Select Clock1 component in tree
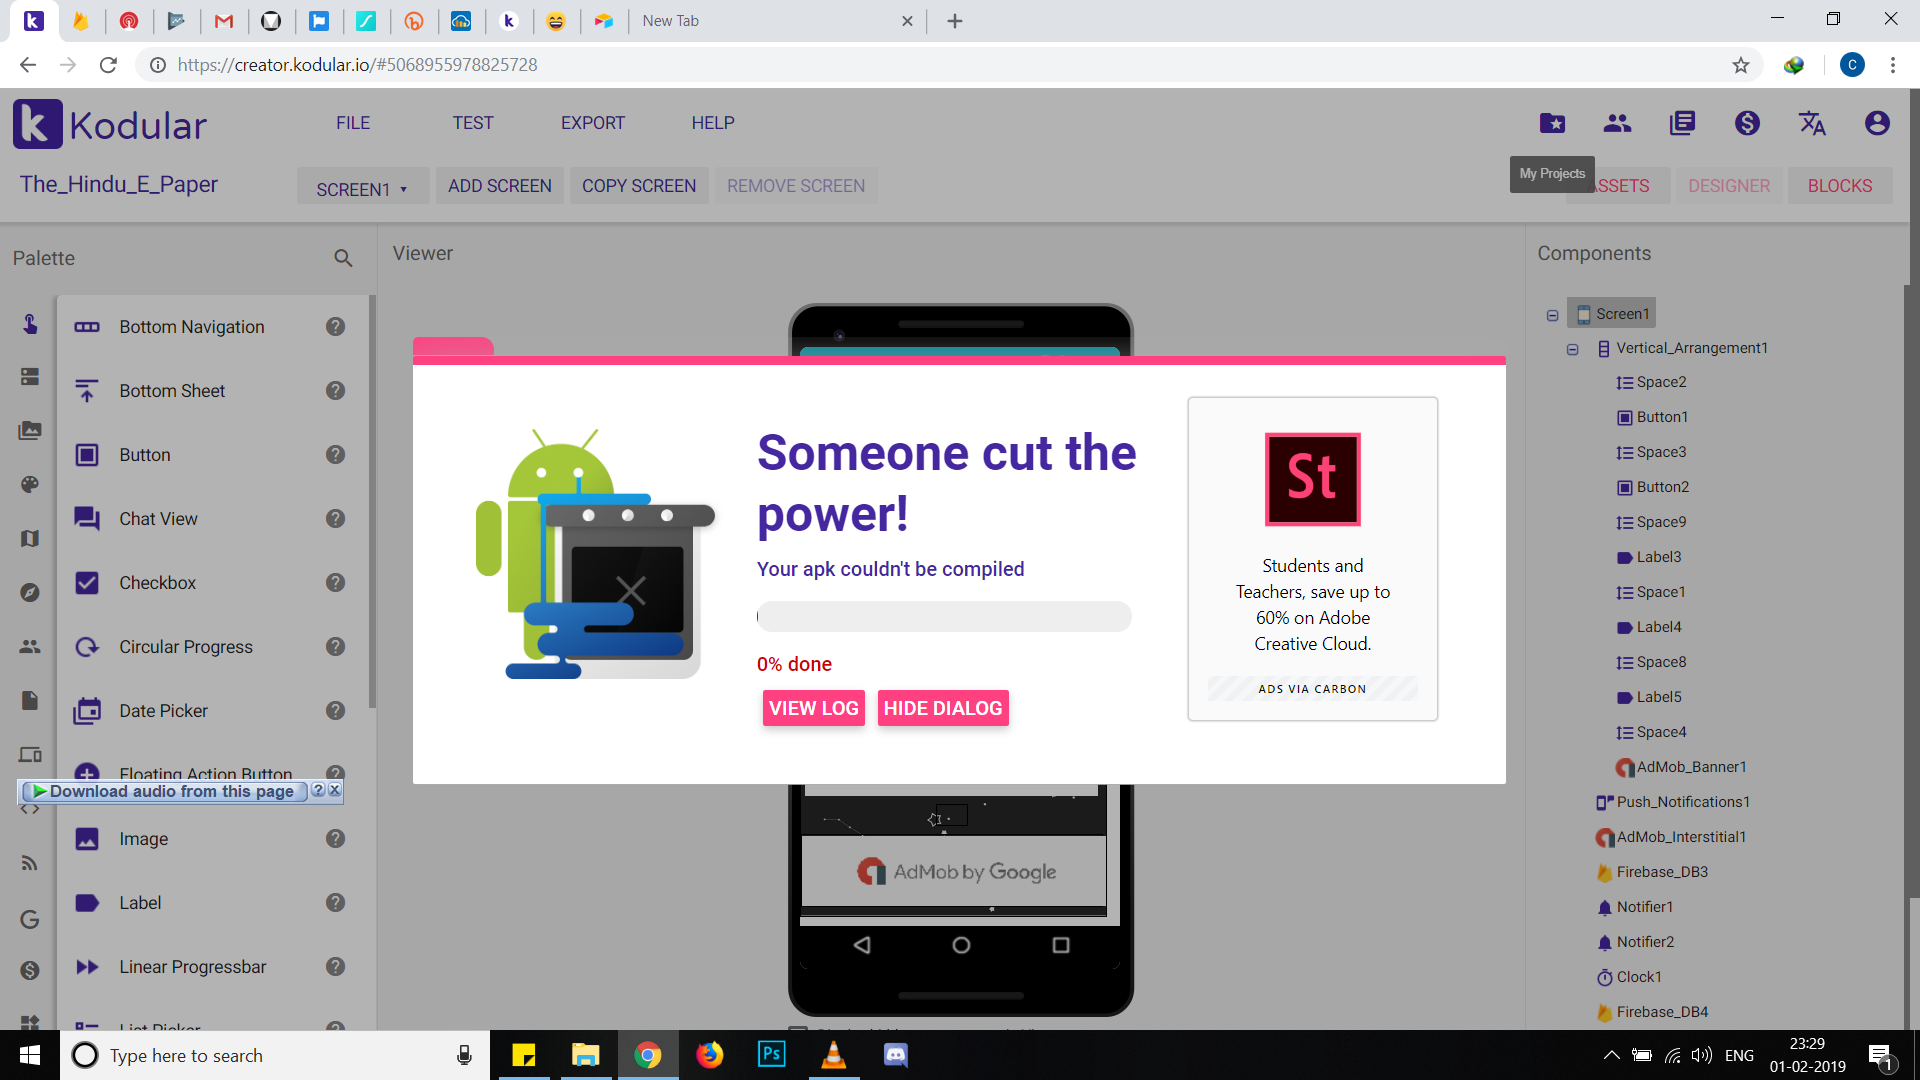 tap(1630, 977)
